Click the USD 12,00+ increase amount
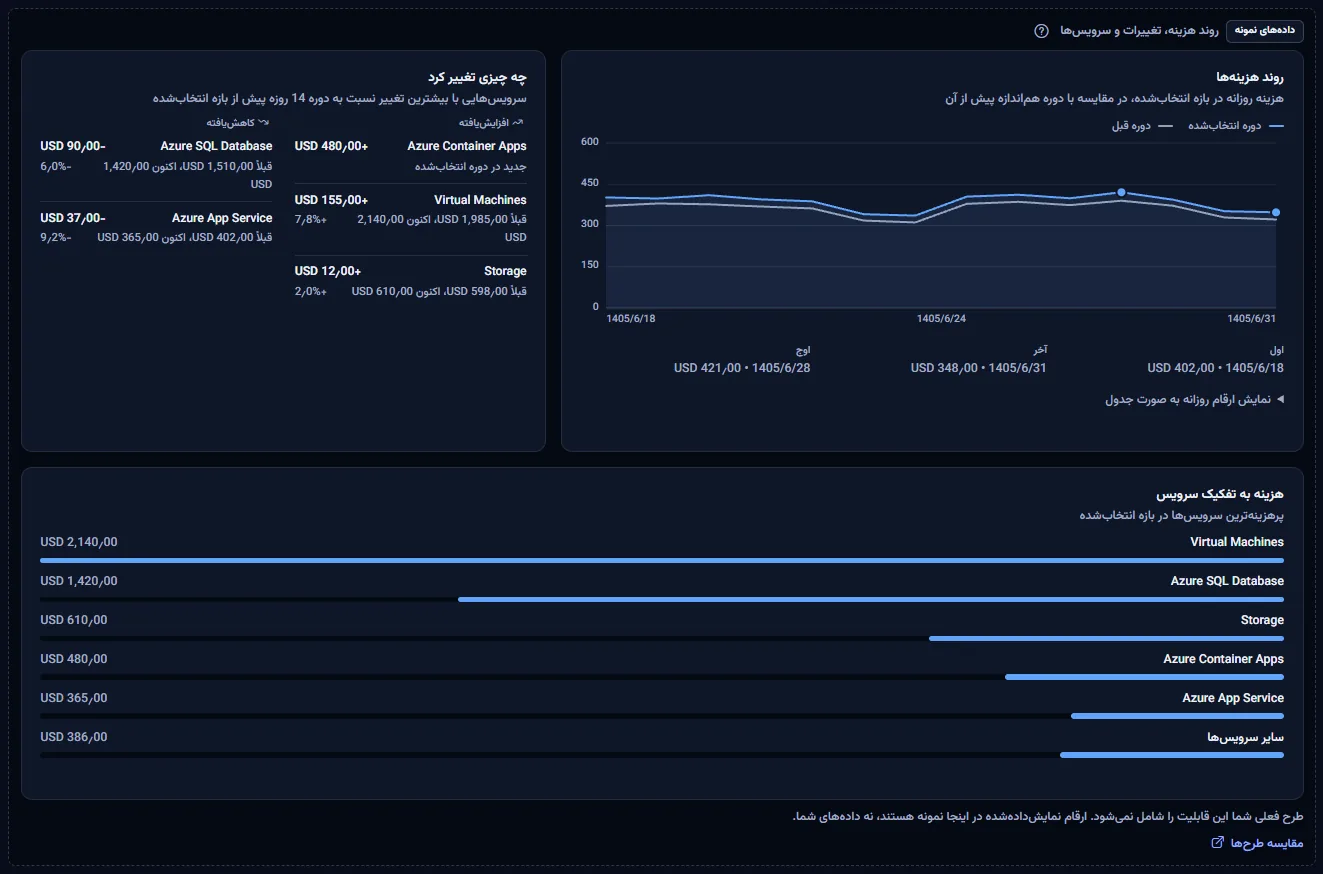Image resolution: width=1323 pixels, height=874 pixels. coord(328,271)
